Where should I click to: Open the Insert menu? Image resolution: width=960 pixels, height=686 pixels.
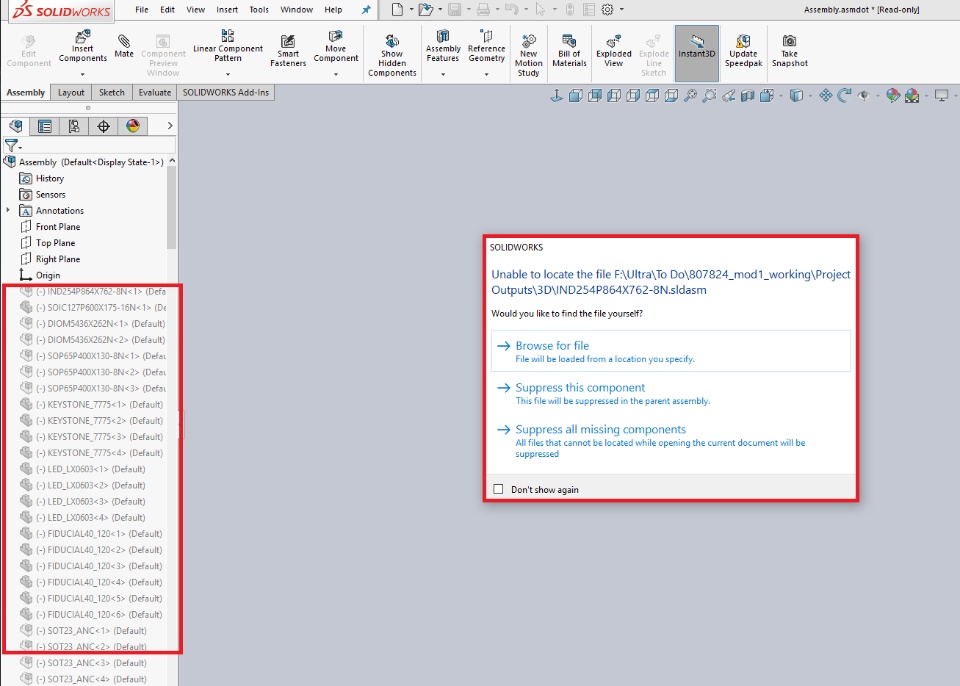pyautogui.click(x=227, y=10)
